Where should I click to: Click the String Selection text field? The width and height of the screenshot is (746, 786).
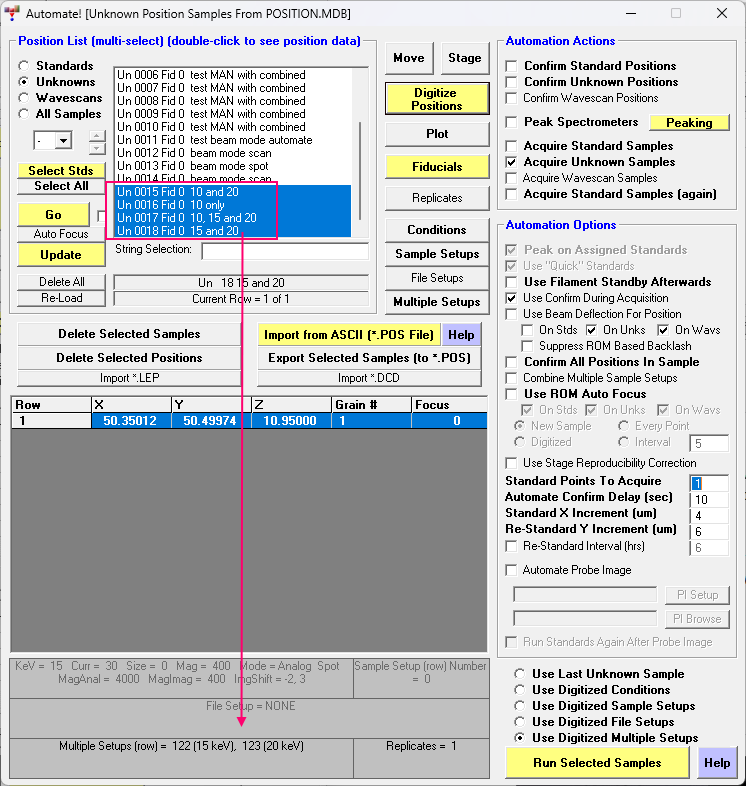click(x=284, y=250)
